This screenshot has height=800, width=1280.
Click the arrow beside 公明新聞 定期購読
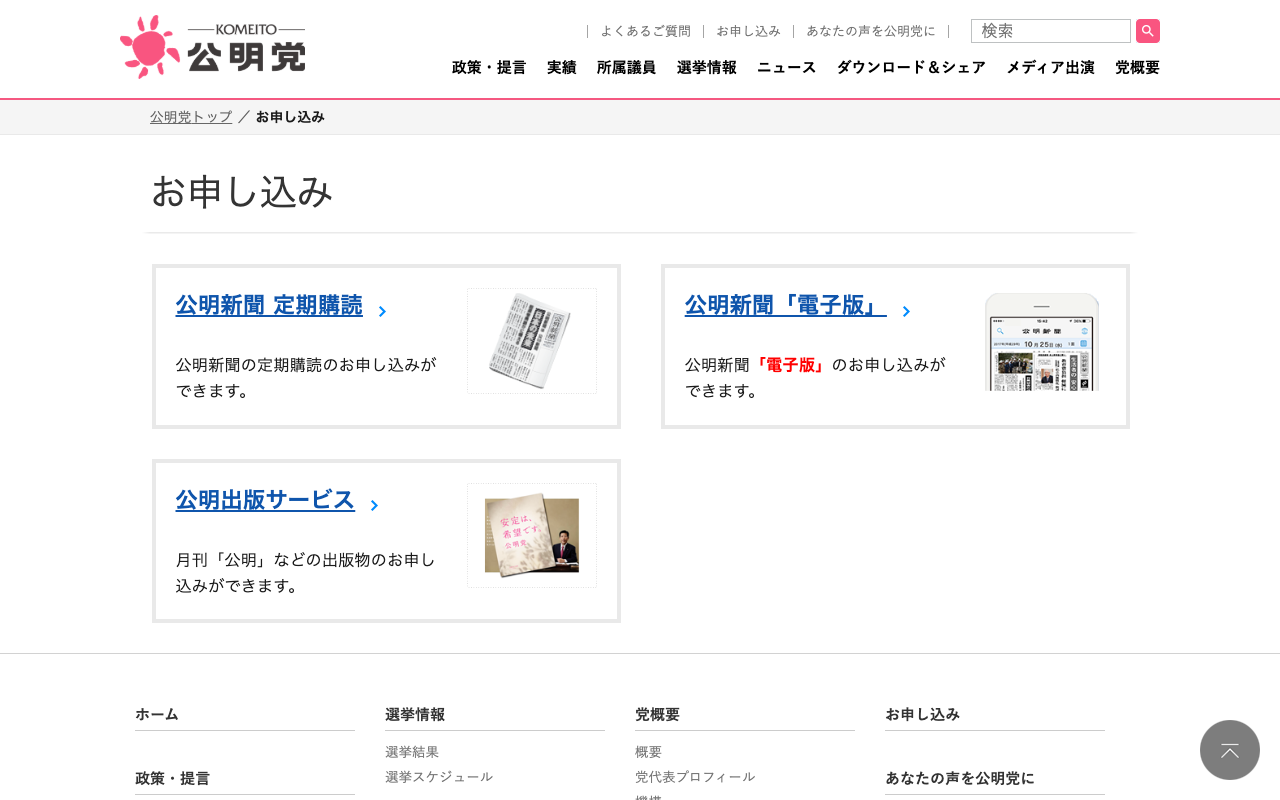click(382, 311)
